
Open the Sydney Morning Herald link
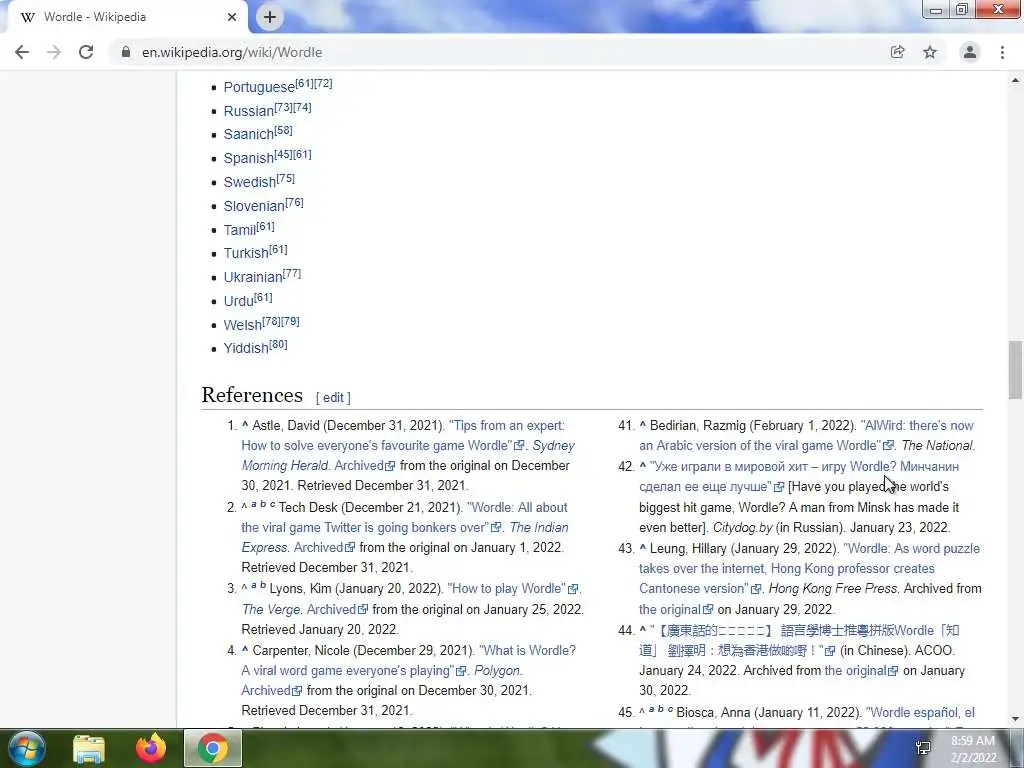[408, 455]
